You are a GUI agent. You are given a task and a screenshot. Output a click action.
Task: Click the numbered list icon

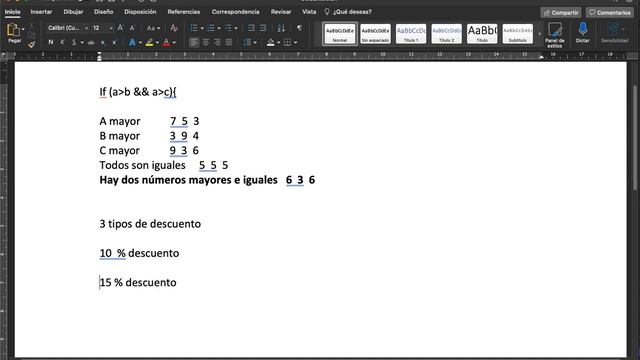point(211,28)
